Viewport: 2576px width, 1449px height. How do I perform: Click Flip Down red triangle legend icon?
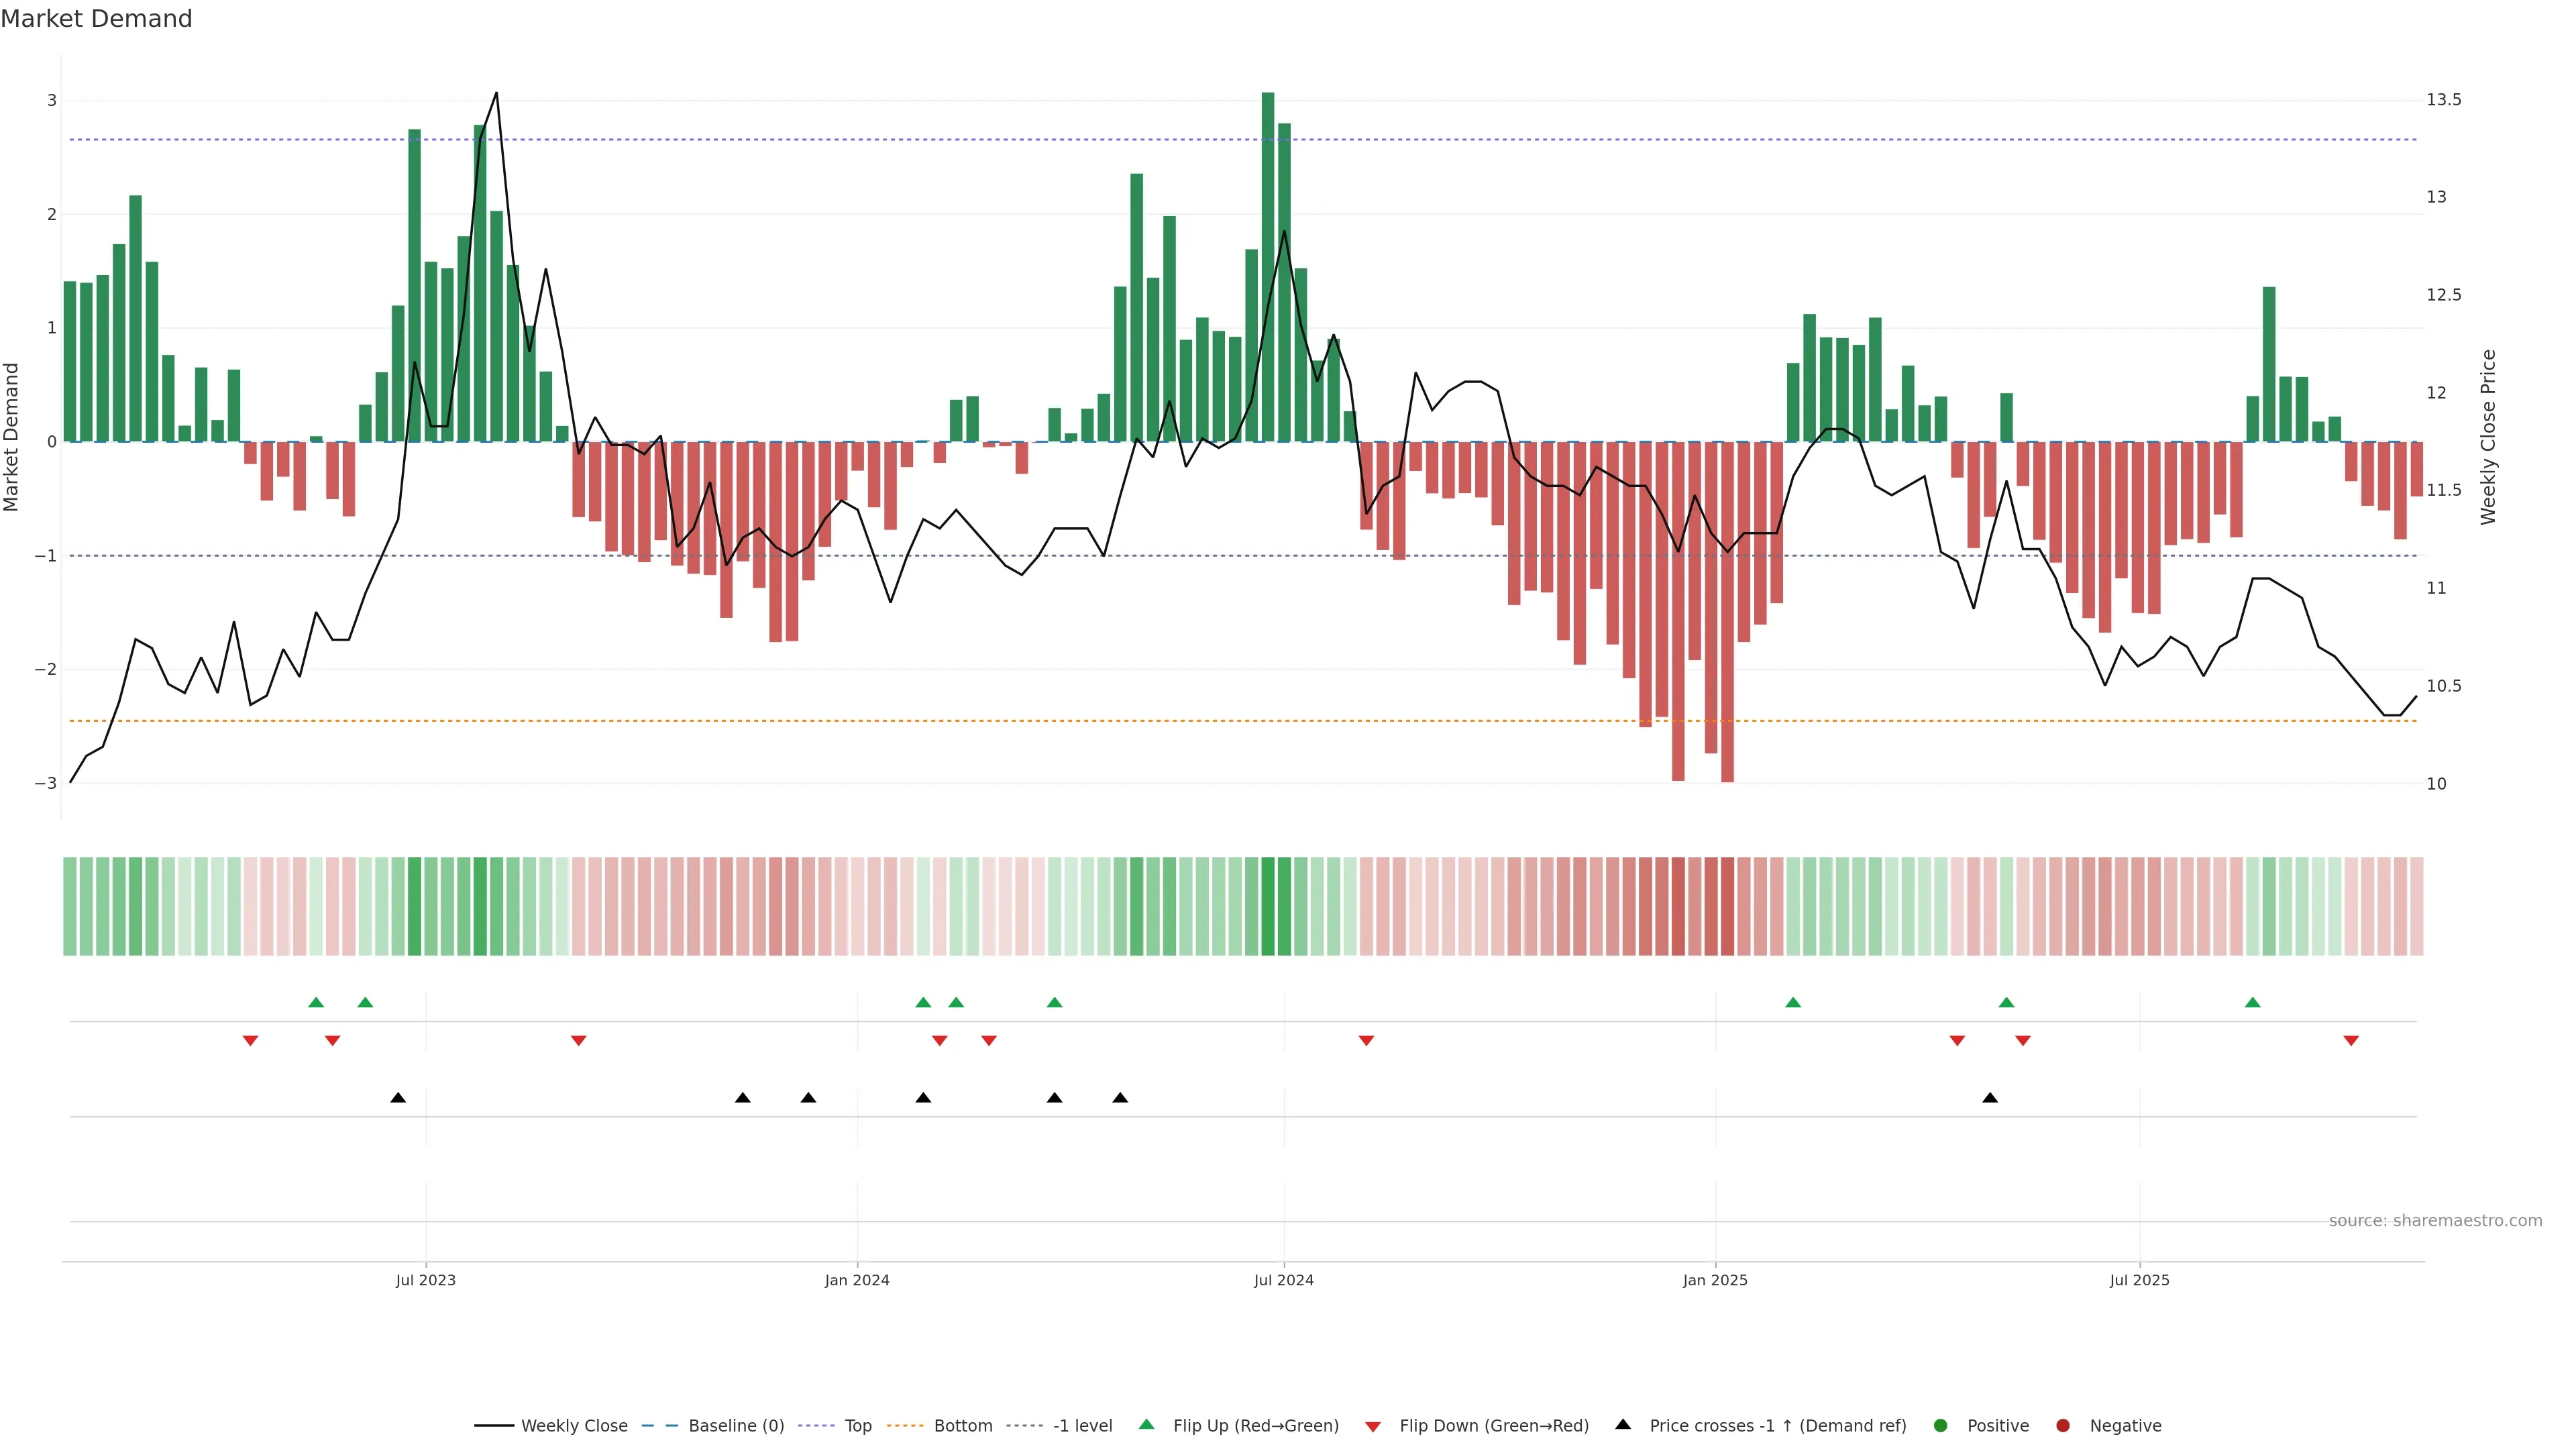pyautogui.click(x=1373, y=1426)
